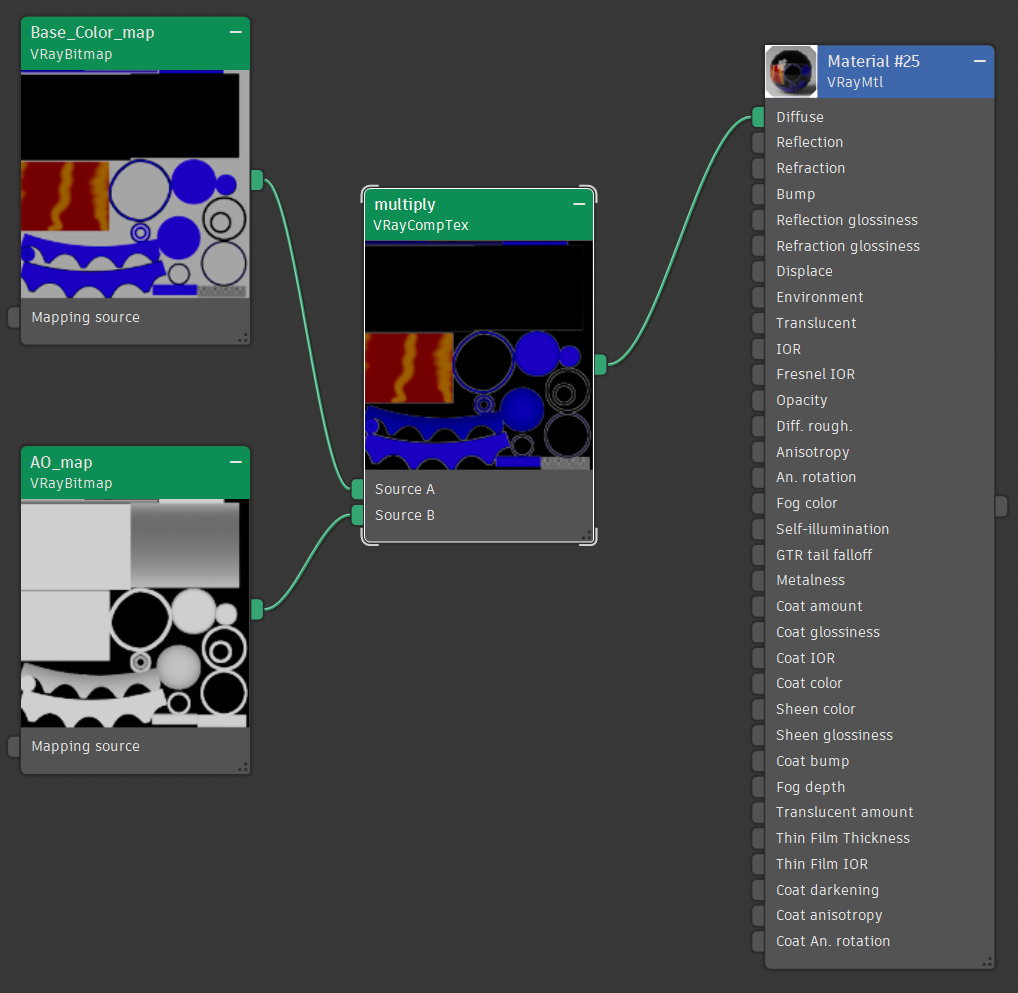Click the Diffuse input socket
Screen dimensions: 1018x993
(x=758, y=117)
